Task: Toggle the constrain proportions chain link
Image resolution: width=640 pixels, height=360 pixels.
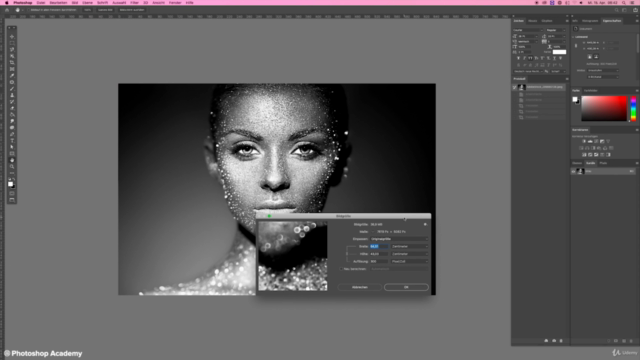Action: pos(347,253)
